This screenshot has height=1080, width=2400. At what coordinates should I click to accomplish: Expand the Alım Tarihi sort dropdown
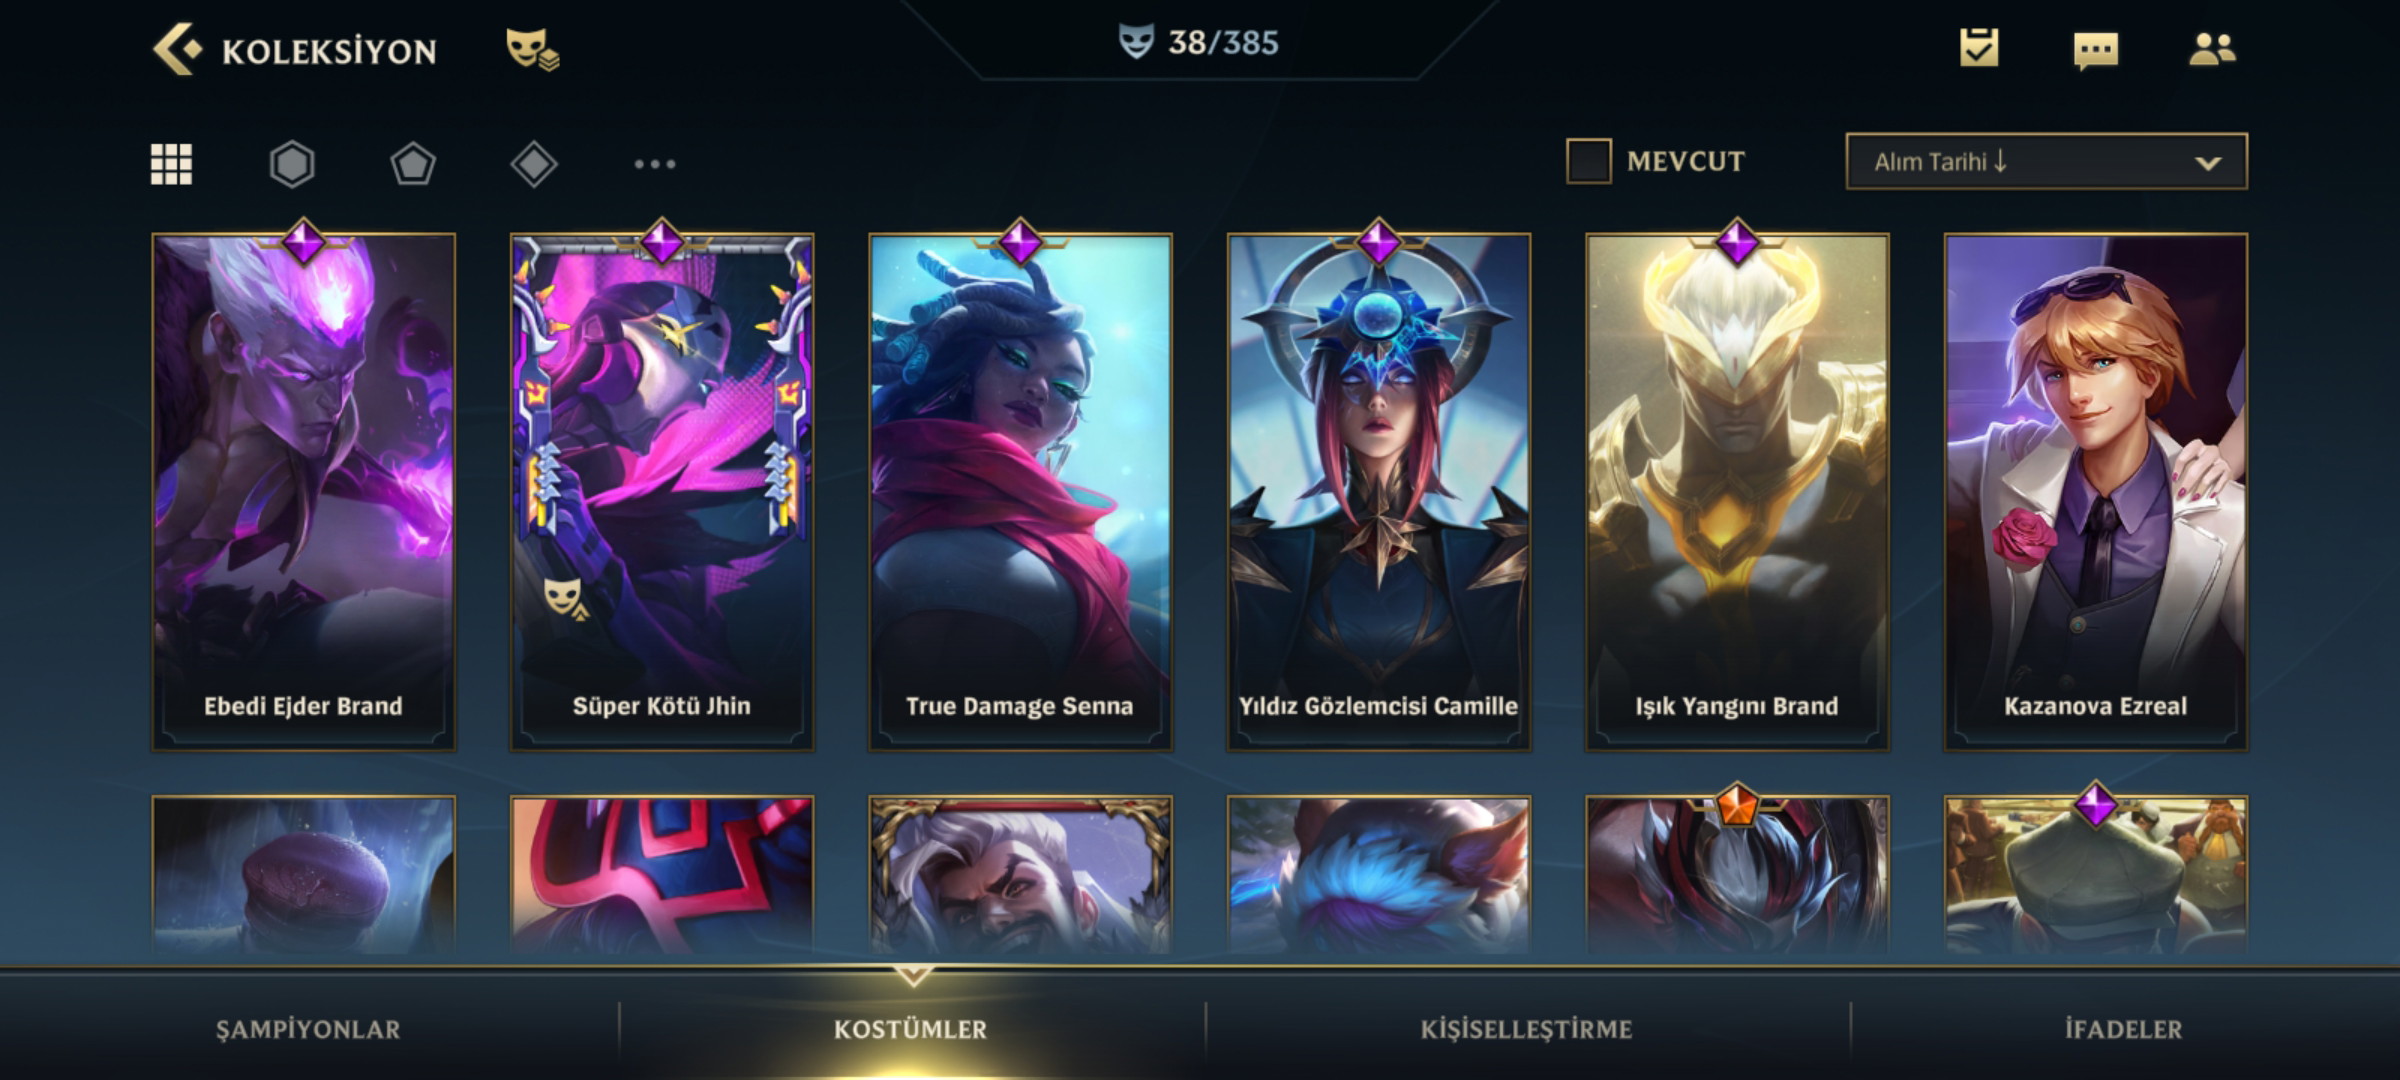2046,161
